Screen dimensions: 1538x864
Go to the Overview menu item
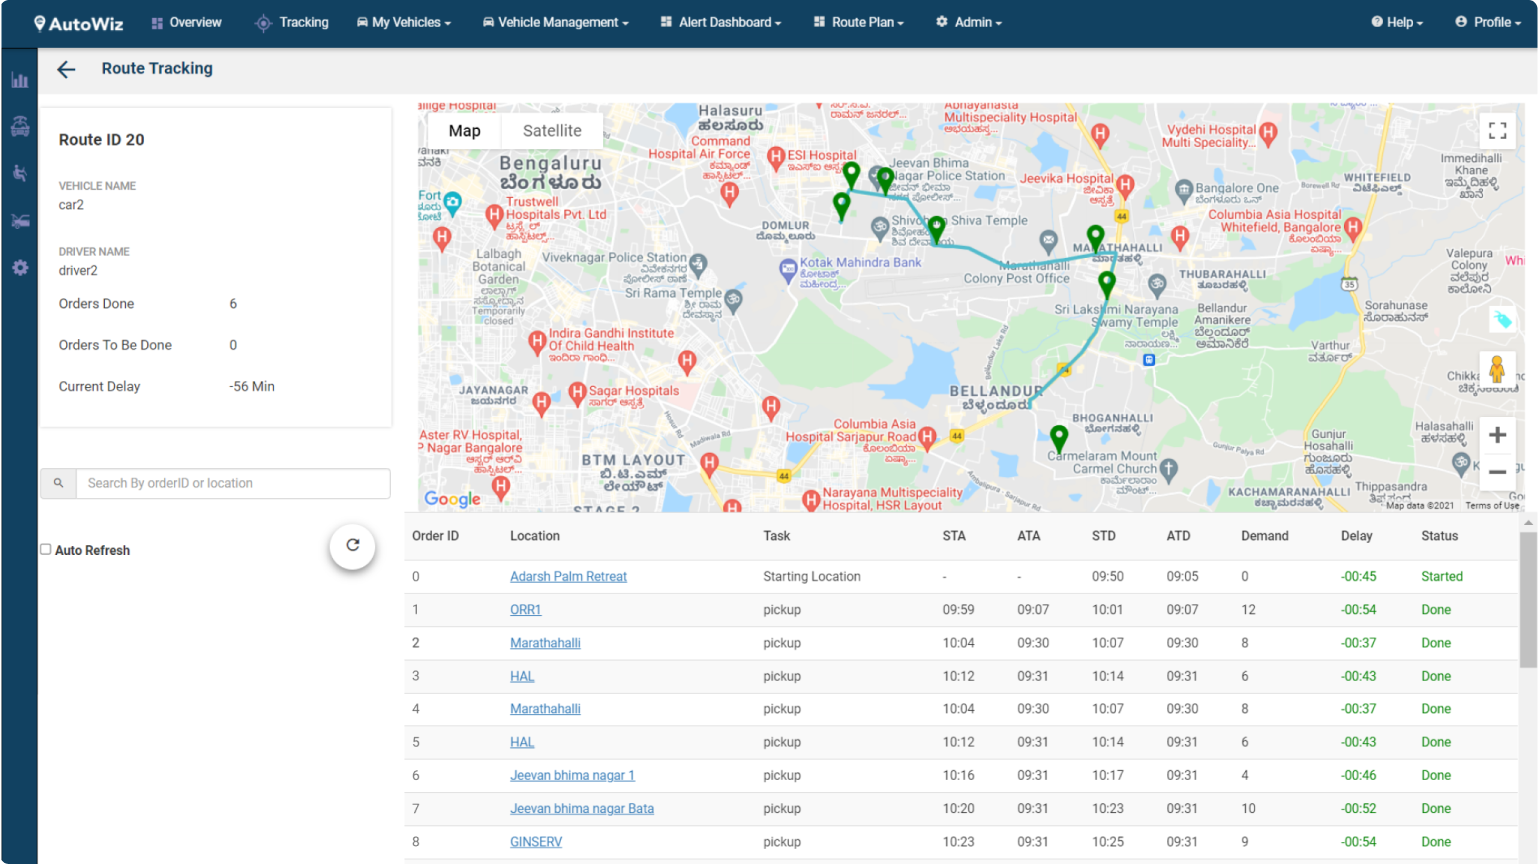point(187,22)
